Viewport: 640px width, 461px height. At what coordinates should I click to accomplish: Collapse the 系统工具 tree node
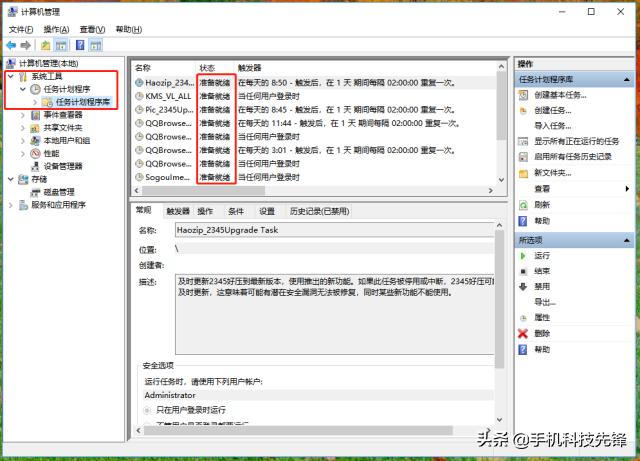click(x=11, y=76)
